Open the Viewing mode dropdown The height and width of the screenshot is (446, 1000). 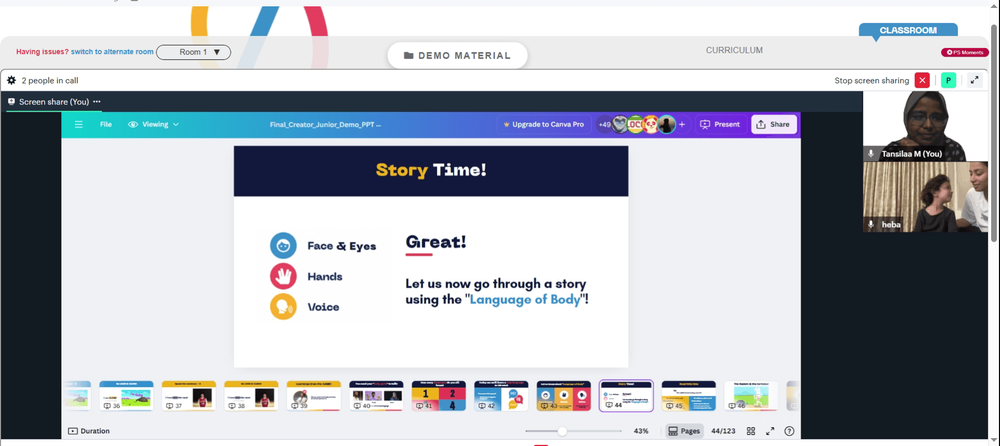coord(153,124)
